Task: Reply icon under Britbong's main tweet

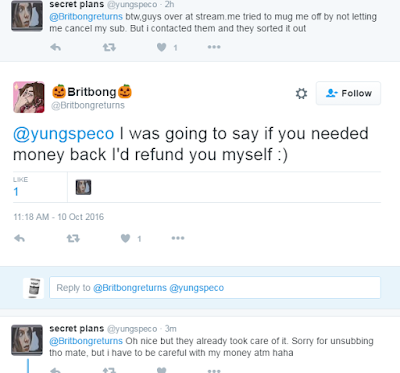Action: pos(19,238)
